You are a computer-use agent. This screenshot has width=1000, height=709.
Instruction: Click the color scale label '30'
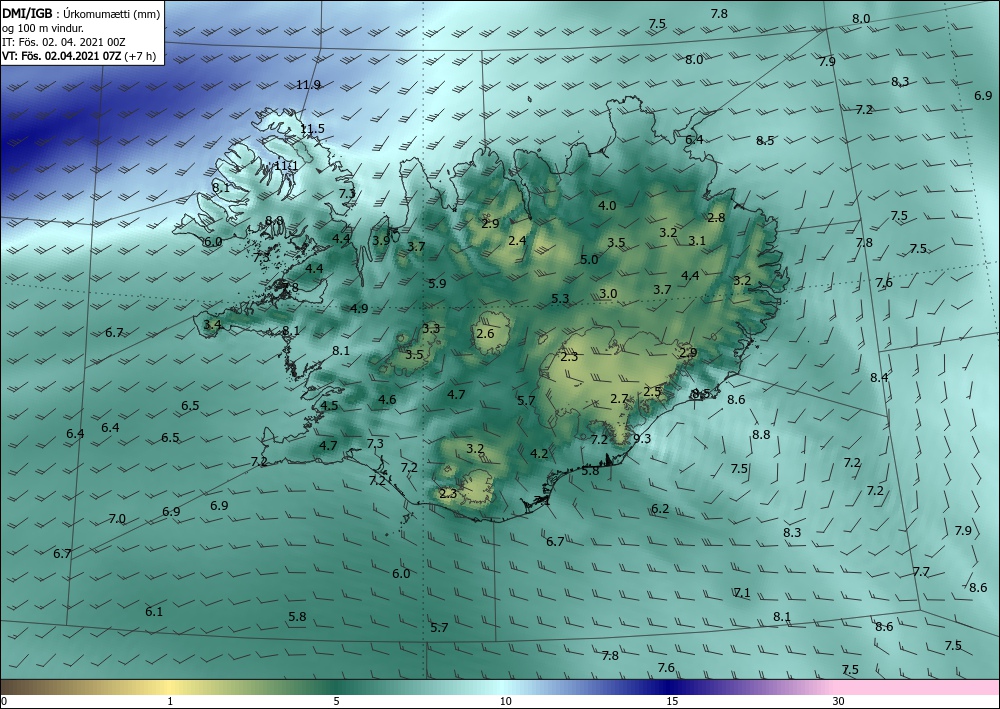click(838, 702)
